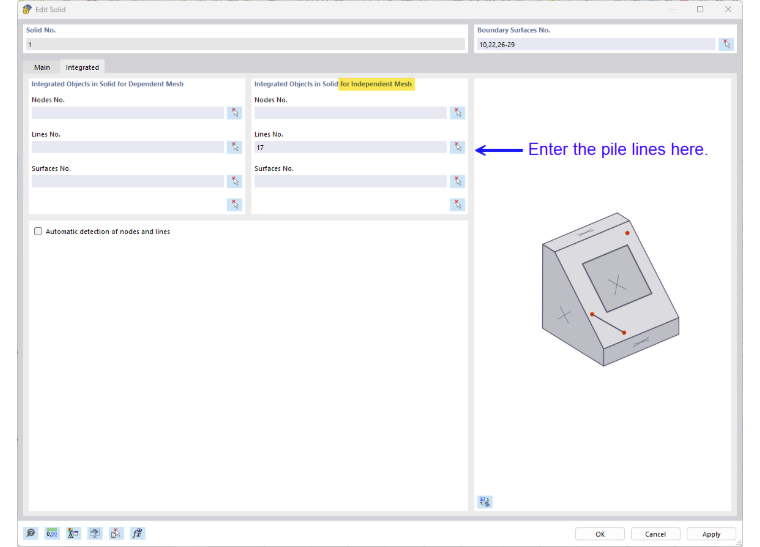Click the pick icon beside Dependent Mesh Lines No.
Screen dimensions: 760x547
click(235, 147)
